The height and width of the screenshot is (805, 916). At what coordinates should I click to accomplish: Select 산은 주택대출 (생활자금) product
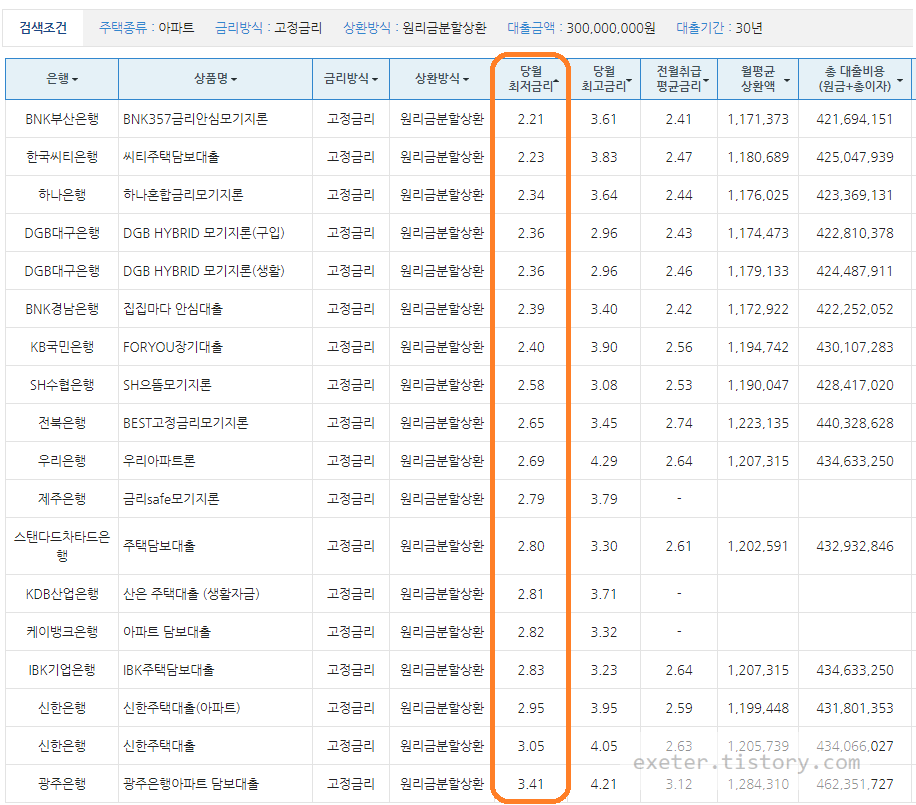click(x=191, y=594)
